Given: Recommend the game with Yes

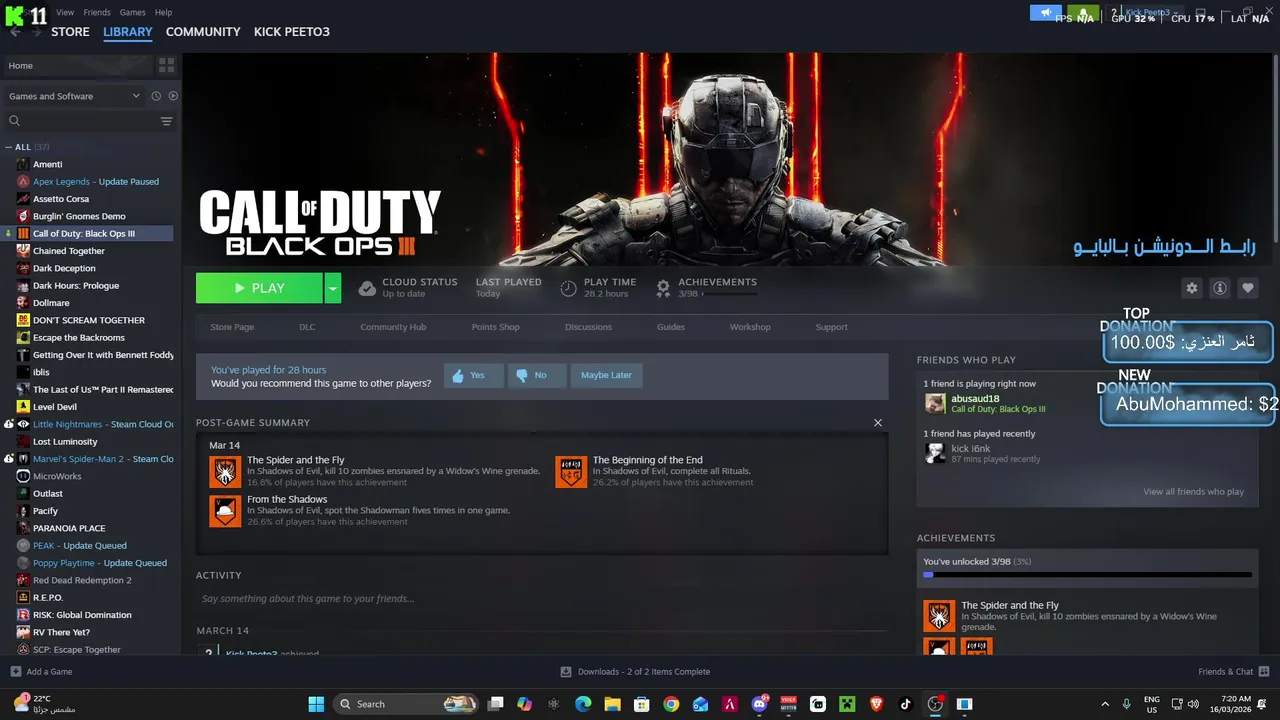Looking at the screenshot, I should coord(473,375).
